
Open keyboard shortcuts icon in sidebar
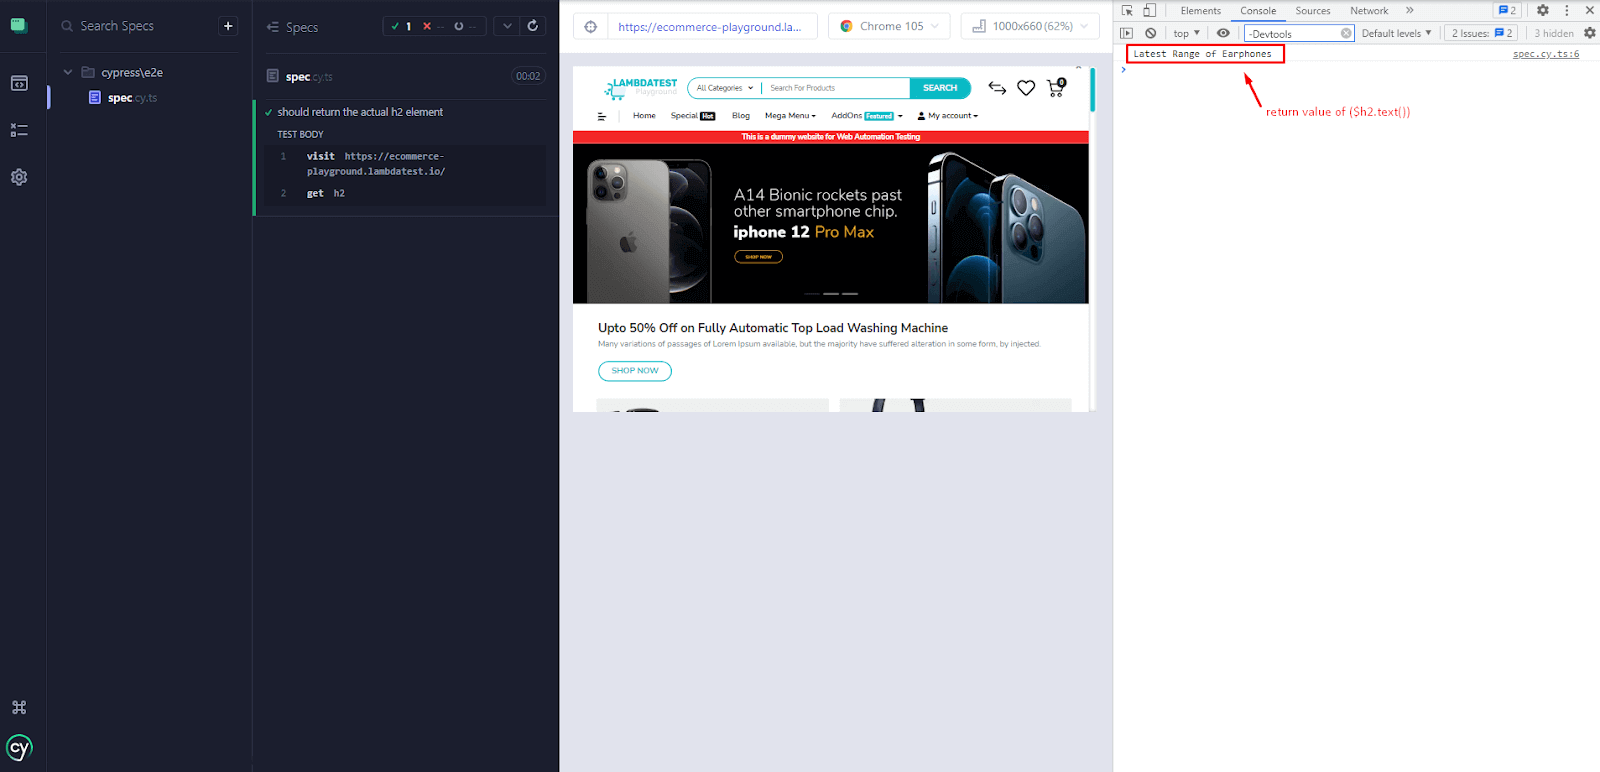(x=19, y=707)
